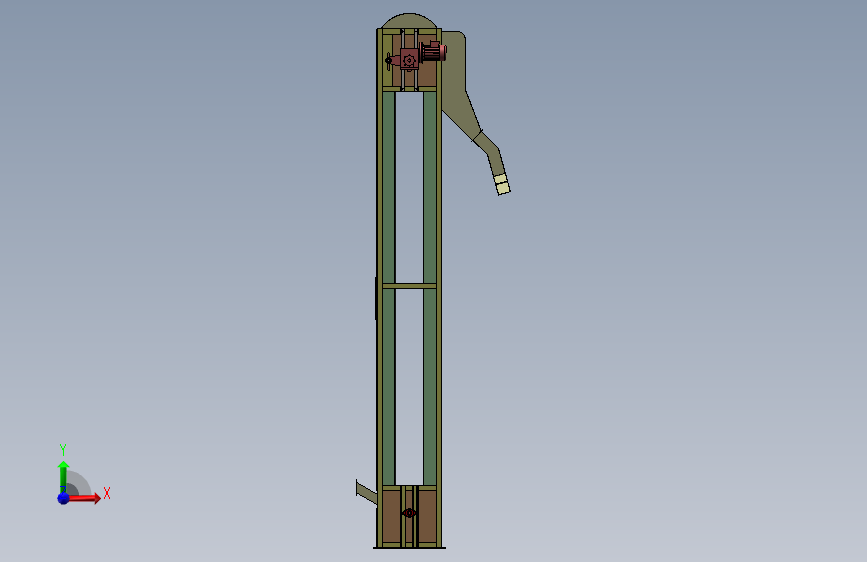This screenshot has height=562, width=867.
Task: Select the red drive motor at the top
Action: 433,53
